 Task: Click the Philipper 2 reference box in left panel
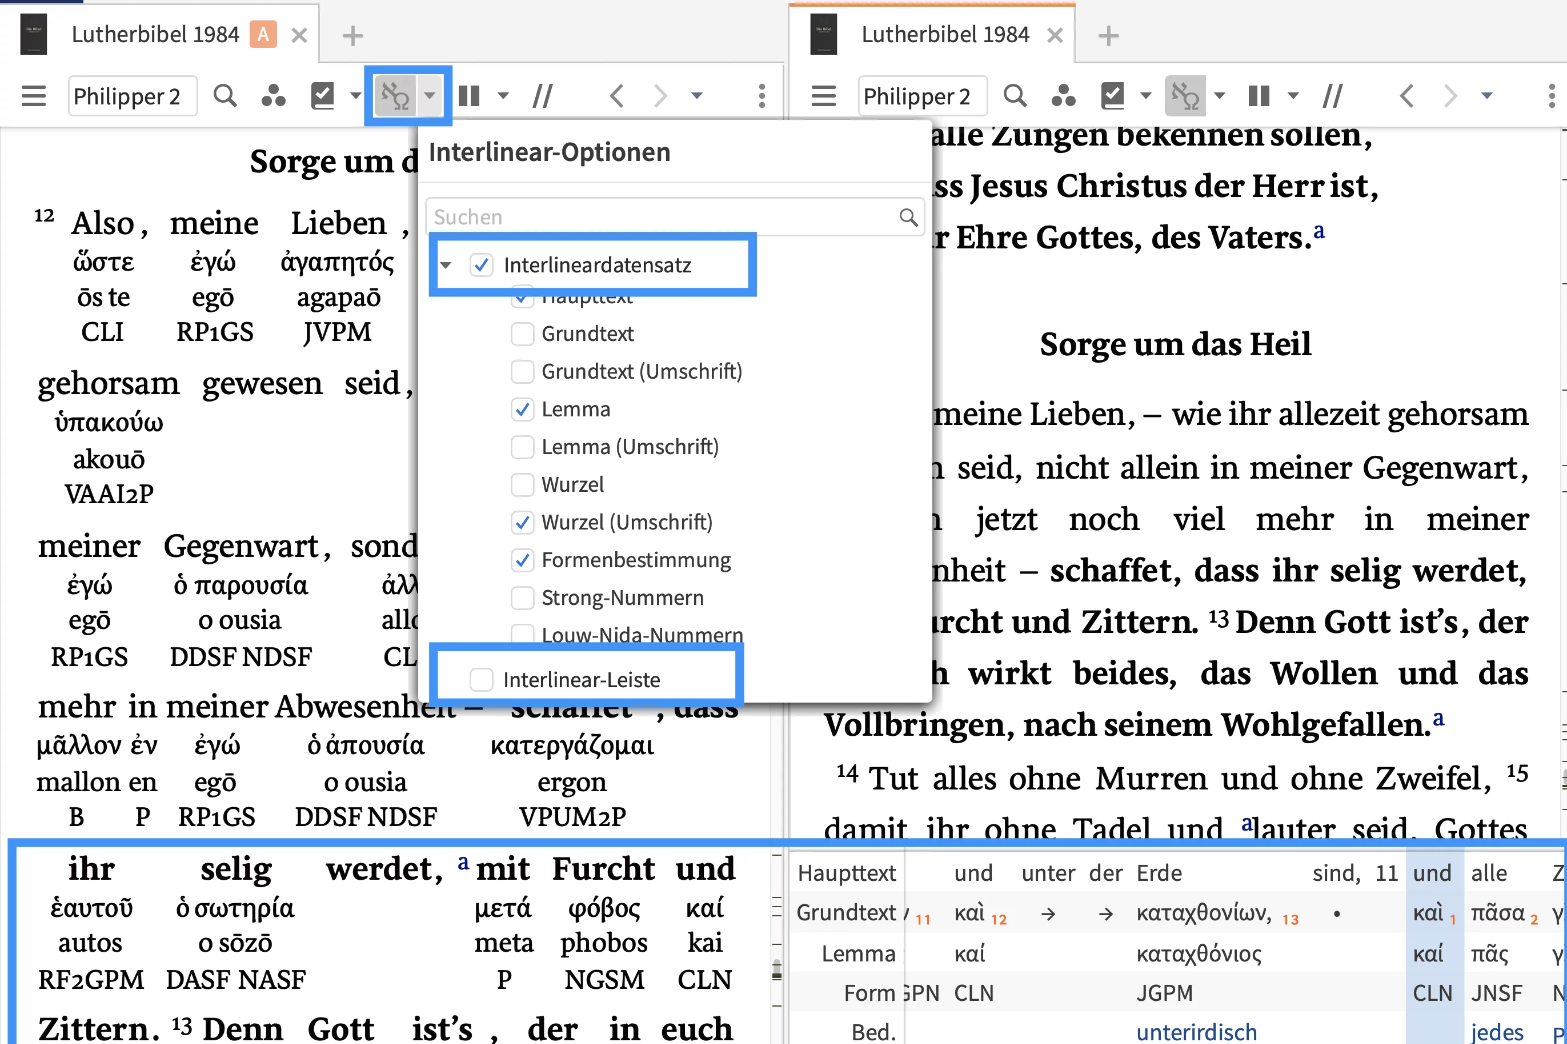point(133,96)
